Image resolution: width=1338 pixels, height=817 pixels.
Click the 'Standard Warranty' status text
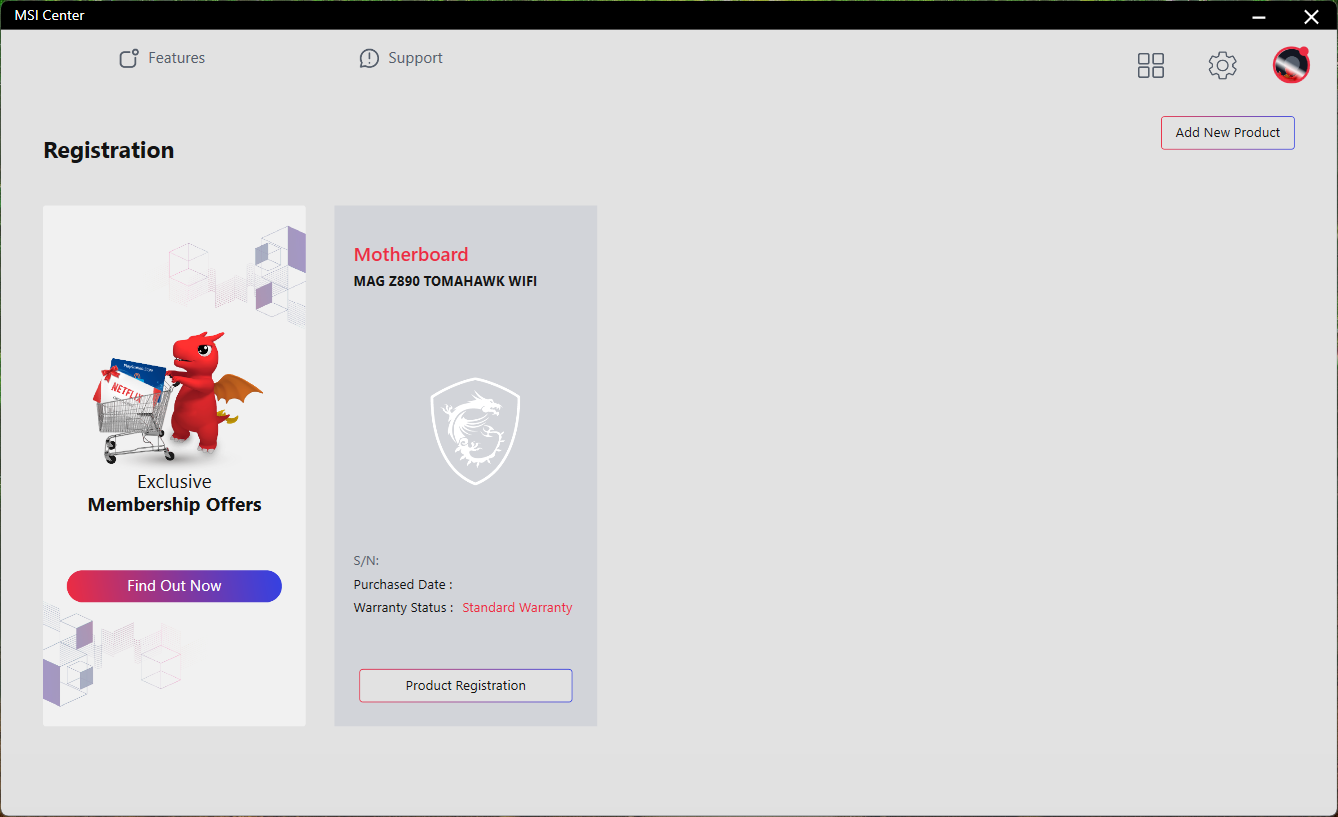coord(517,608)
